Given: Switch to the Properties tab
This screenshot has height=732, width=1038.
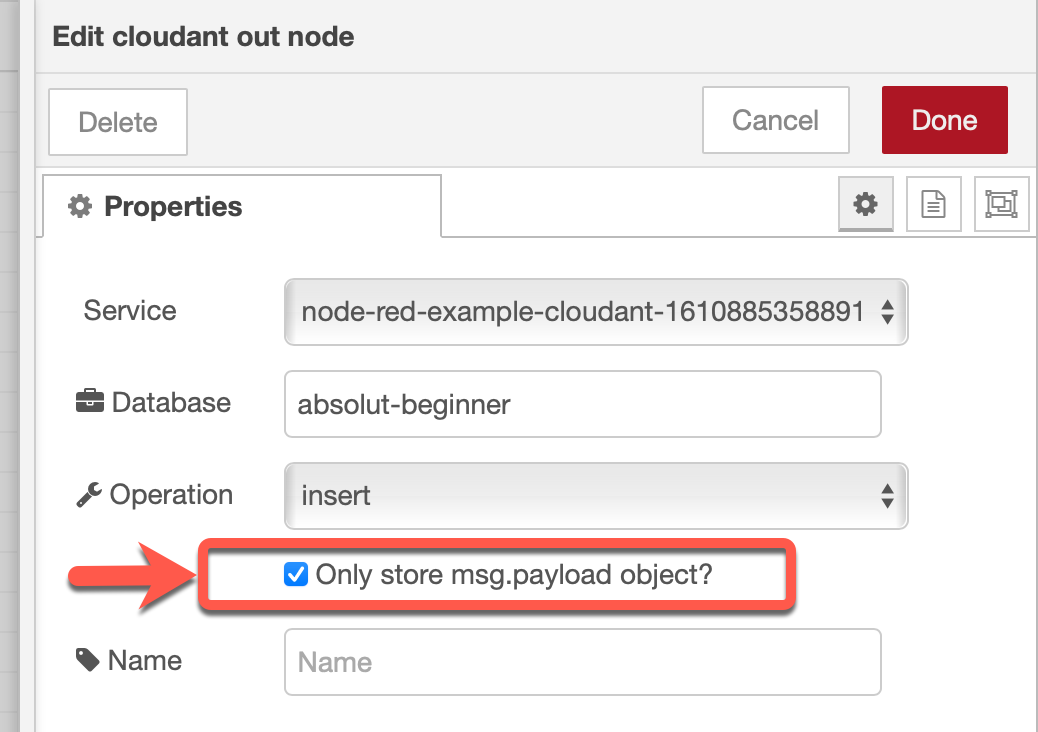Looking at the screenshot, I should pos(242,206).
